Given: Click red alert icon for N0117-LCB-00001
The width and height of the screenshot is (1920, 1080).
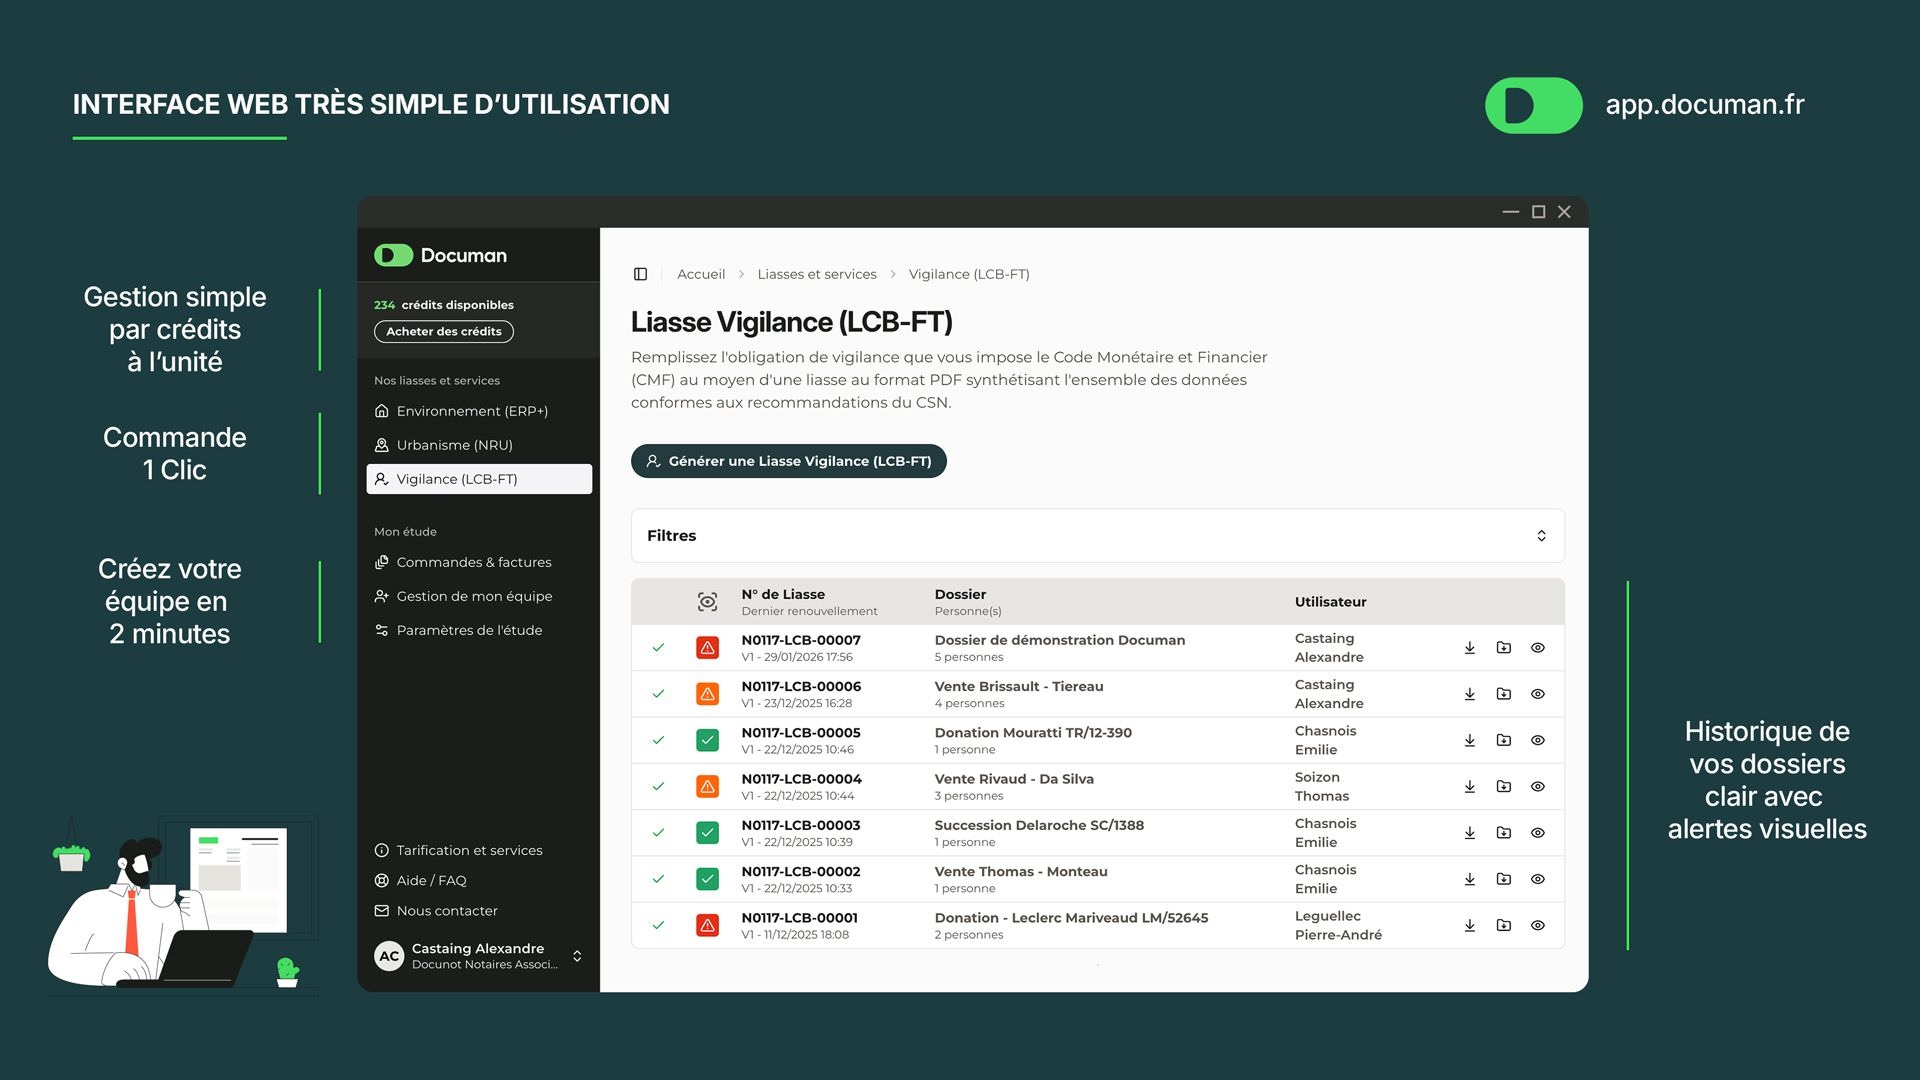Looking at the screenshot, I should pos(707,926).
